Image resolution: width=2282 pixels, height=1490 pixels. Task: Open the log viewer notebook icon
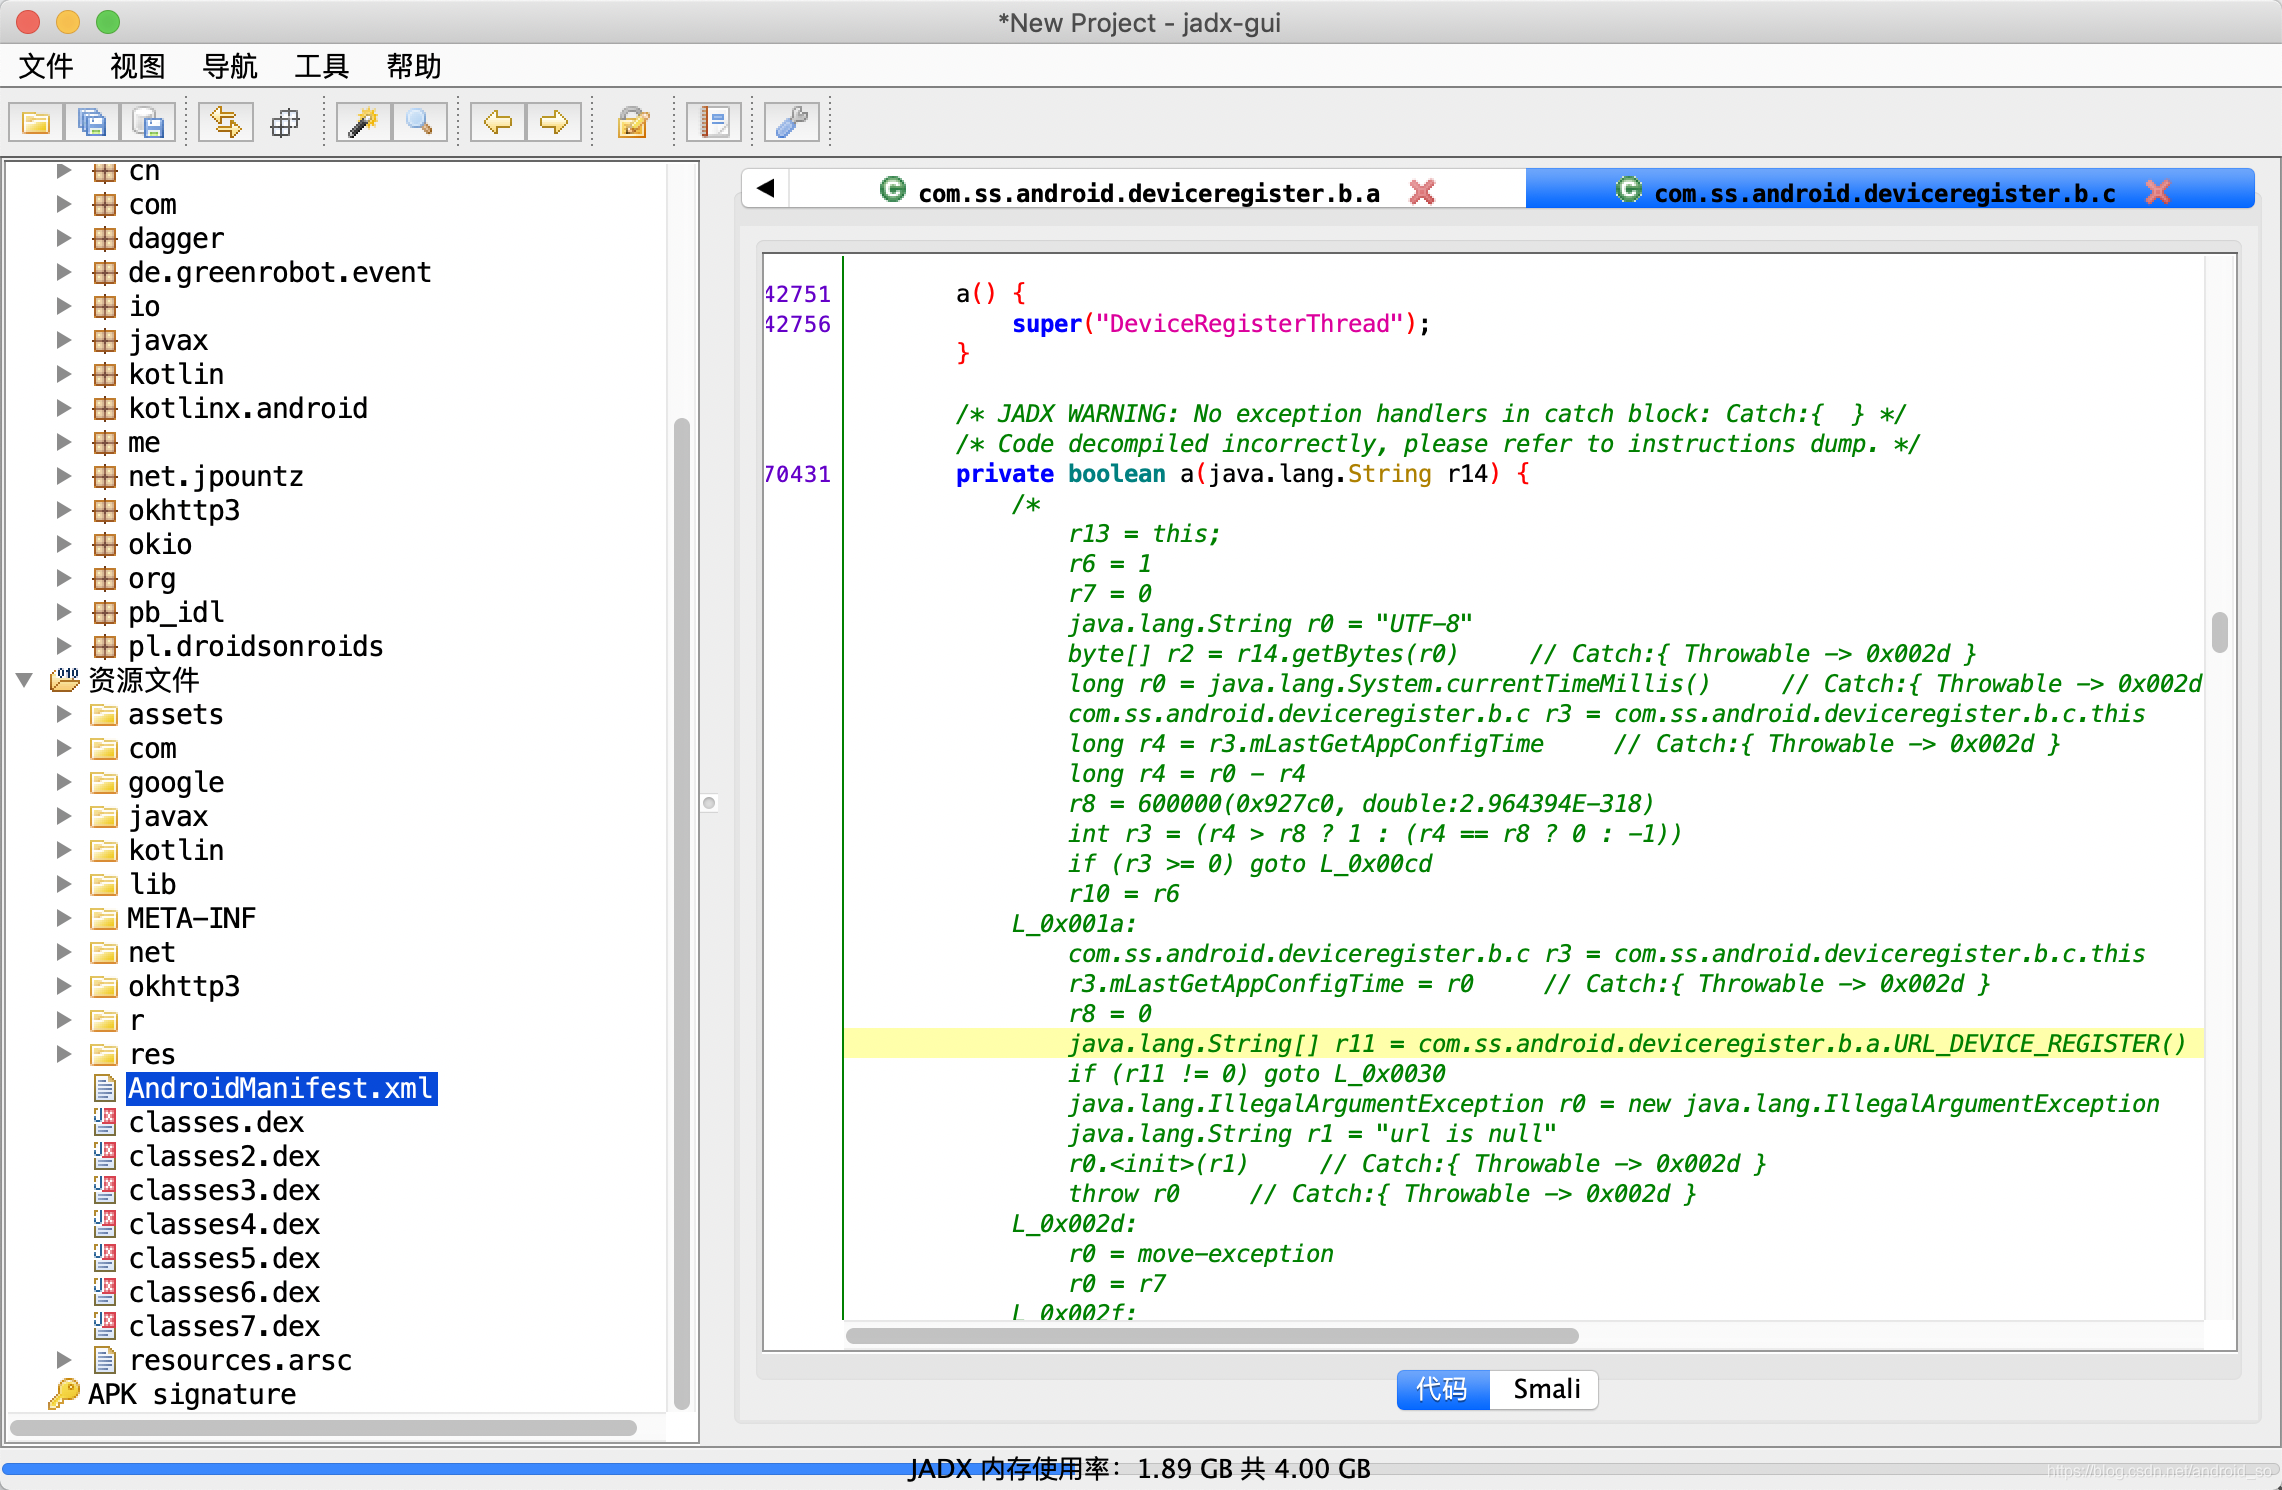tap(713, 122)
